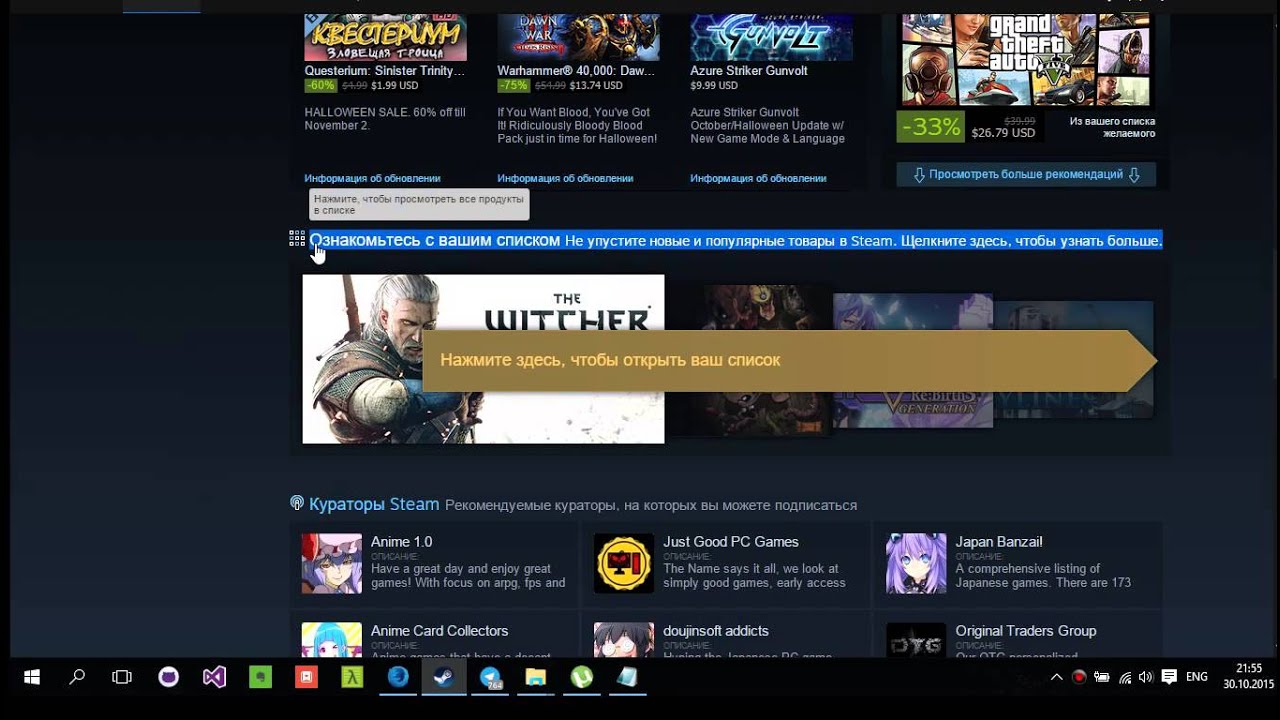Click 'Щелкните здесь, чтобы узнать больше' link

pyautogui.click(x=1031, y=241)
